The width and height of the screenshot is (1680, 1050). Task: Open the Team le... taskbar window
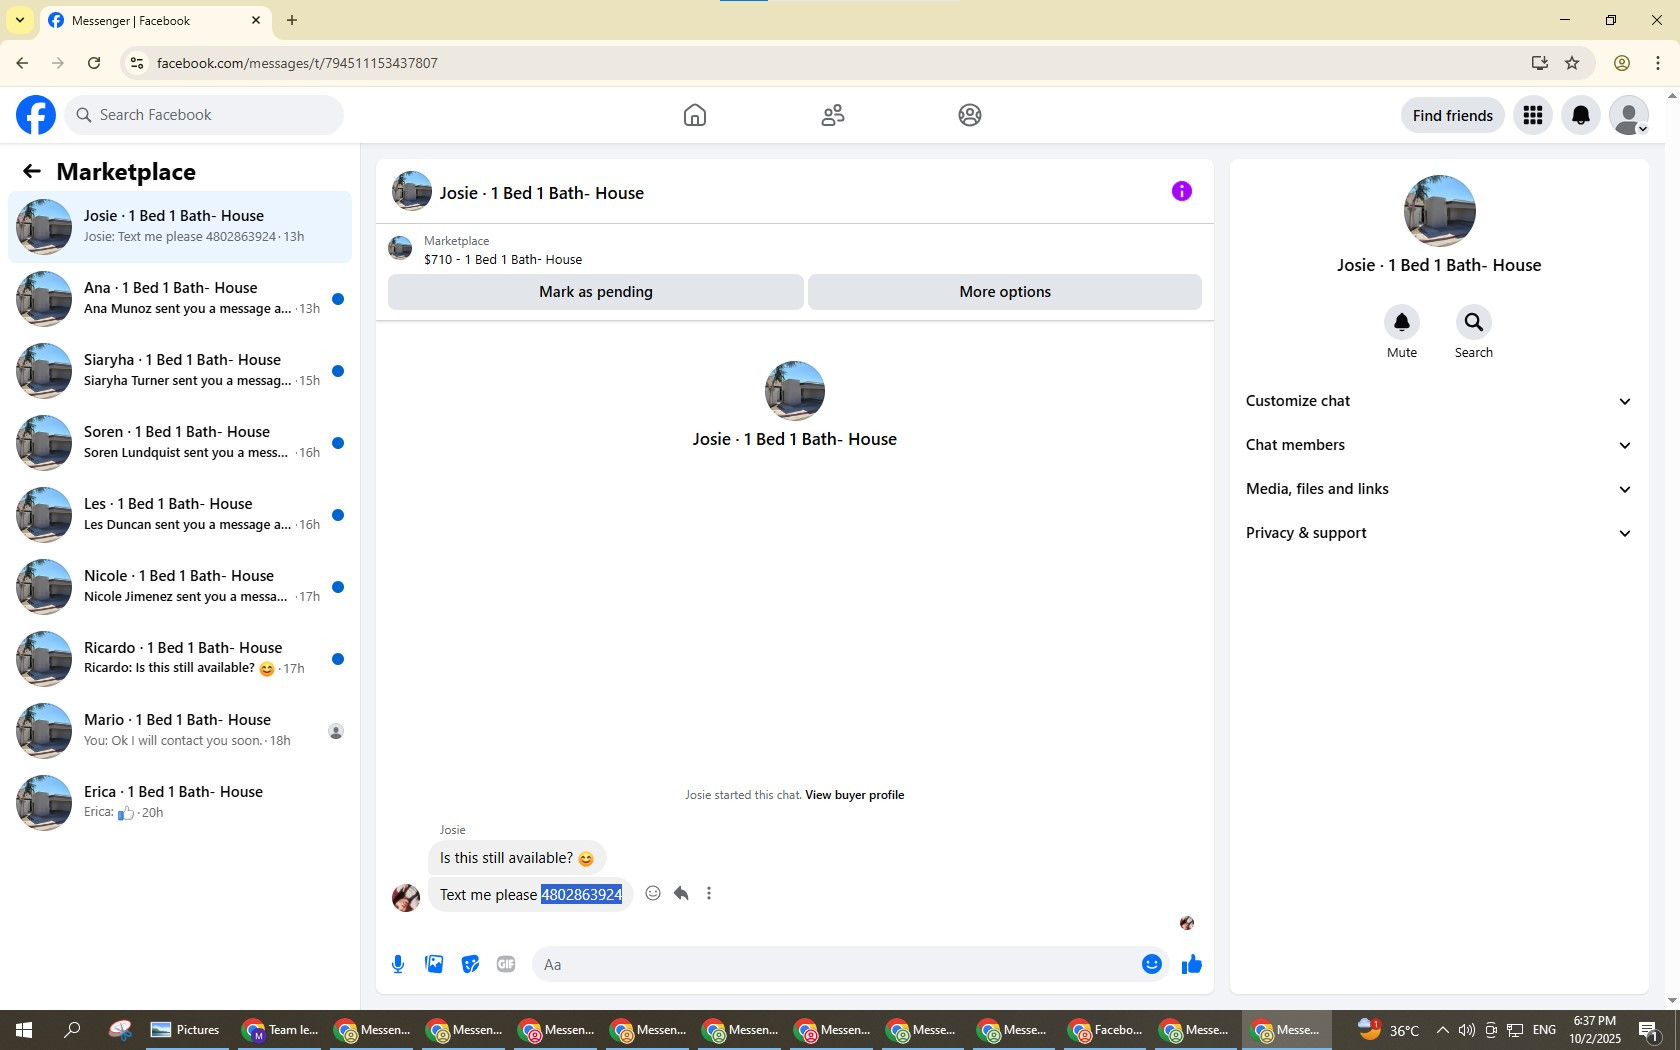pyautogui.click(x=280, y=1030)
